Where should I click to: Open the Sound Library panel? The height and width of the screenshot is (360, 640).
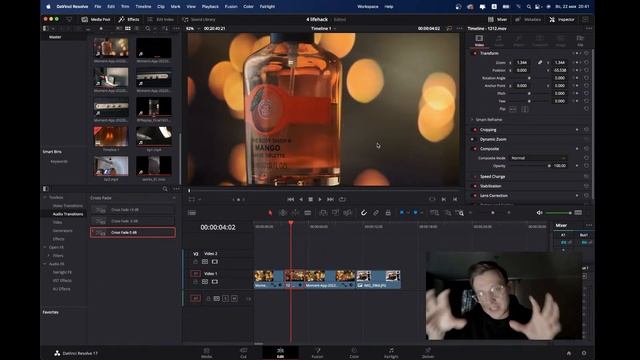198,19
